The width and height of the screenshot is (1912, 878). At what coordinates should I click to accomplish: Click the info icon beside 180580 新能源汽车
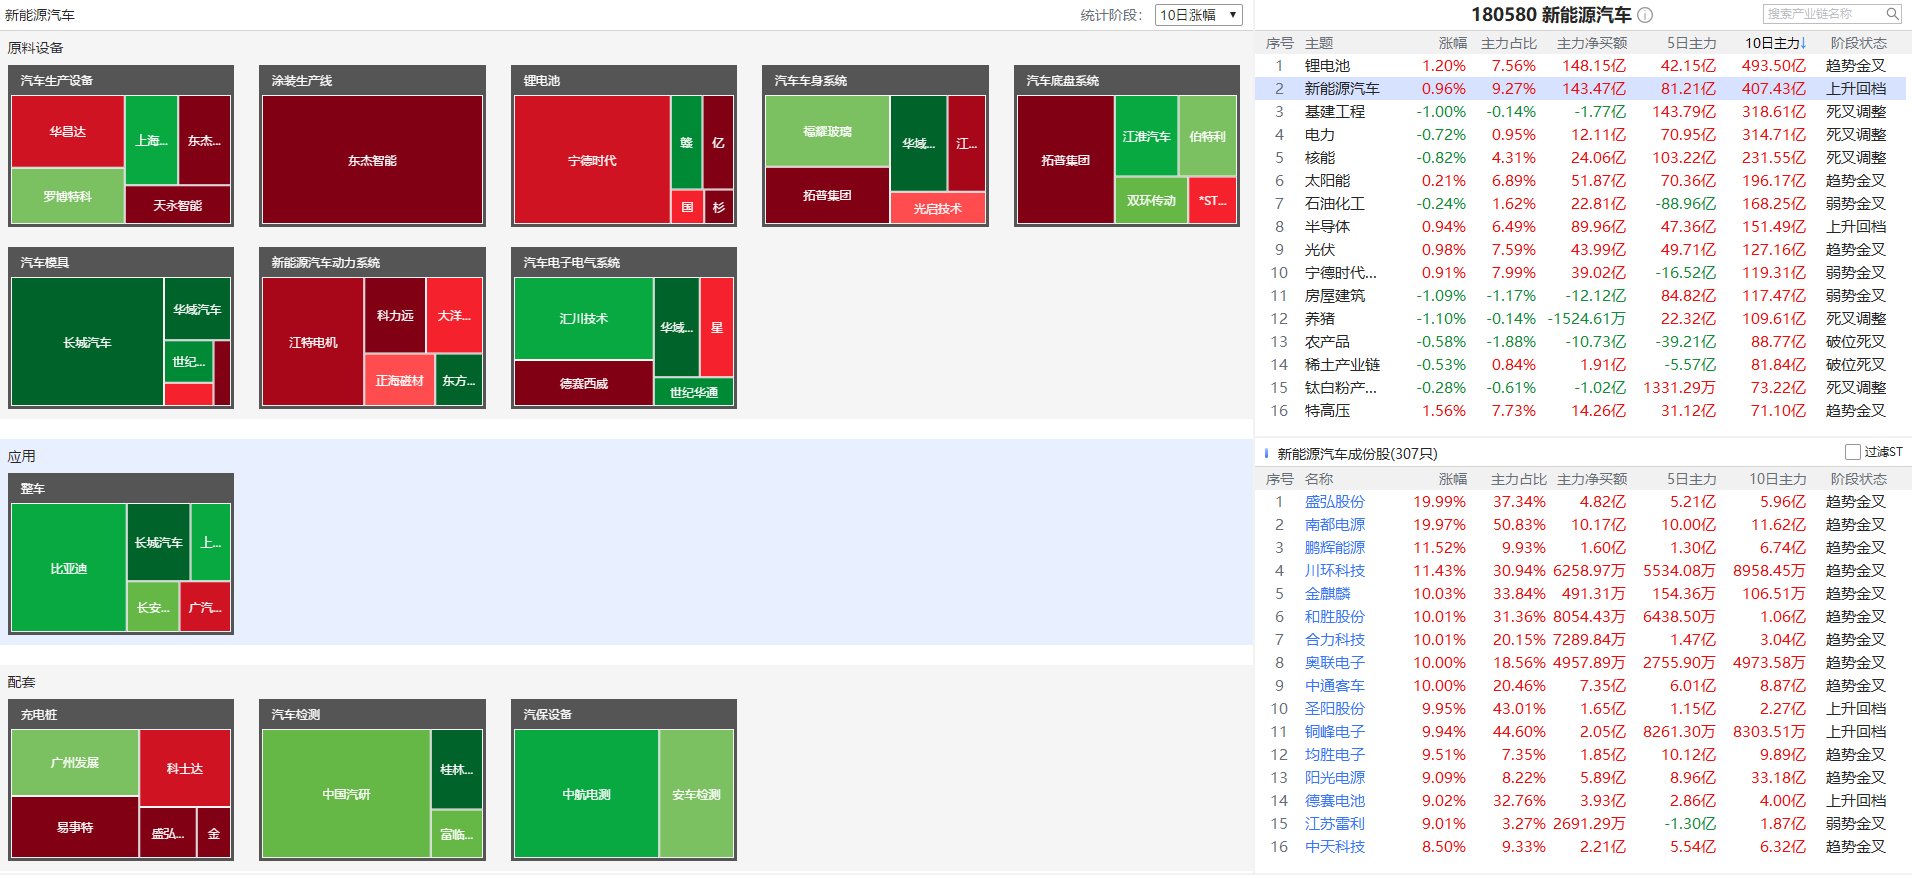coord(1645,15)
